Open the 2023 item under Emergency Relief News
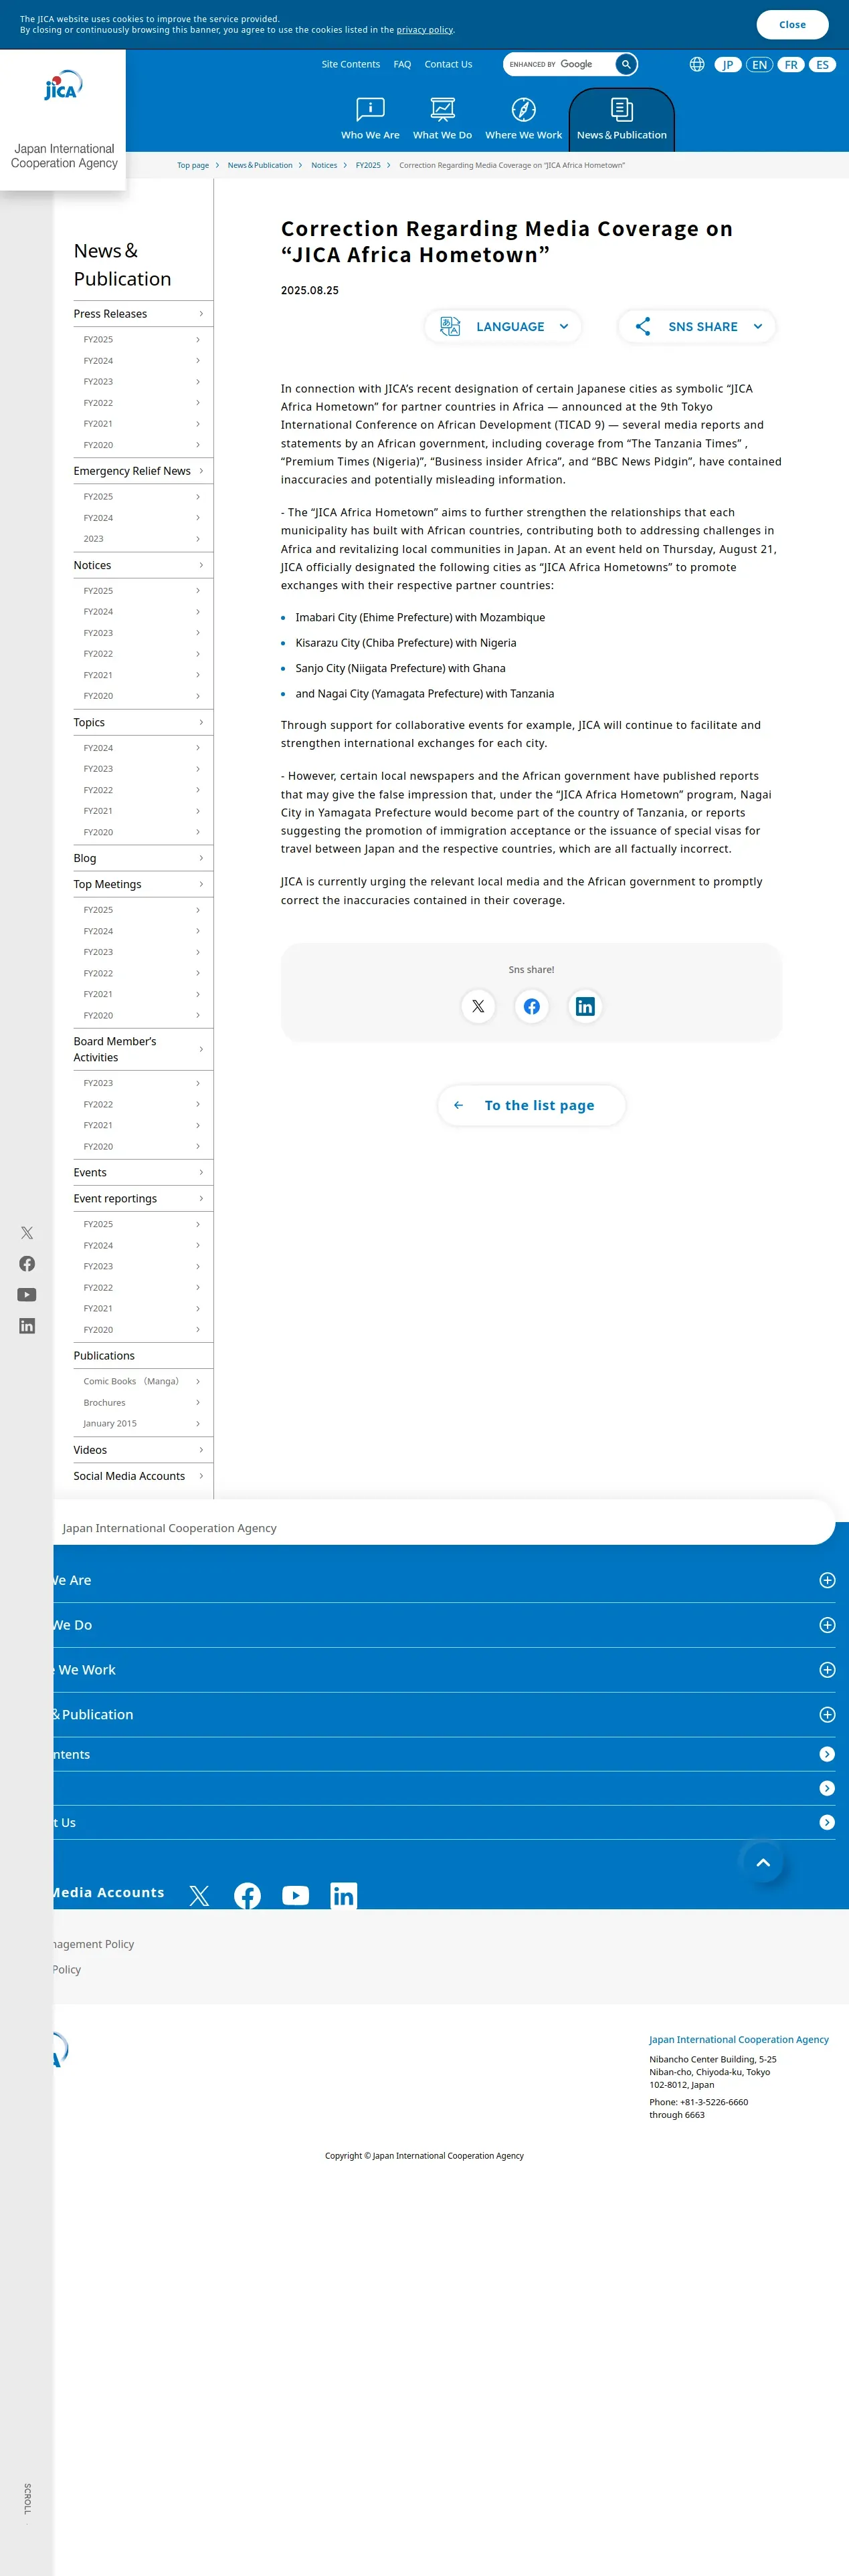The width and height of the screenshot is (849, 2576). tap(142, 539)
